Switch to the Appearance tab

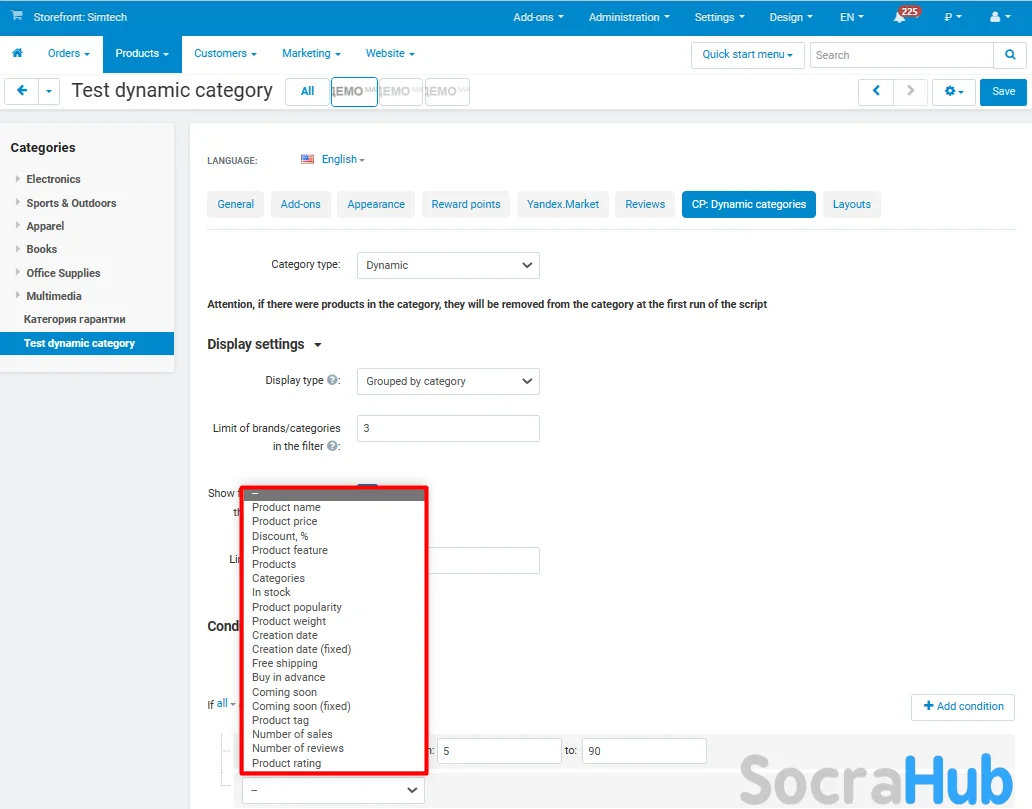click(x=376, y=204)
